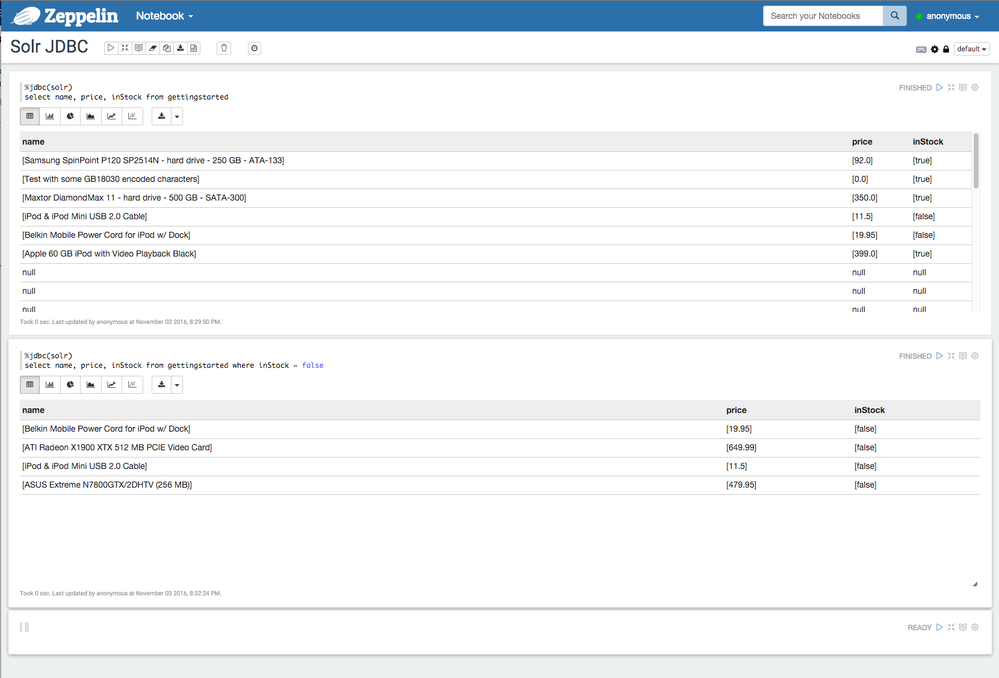
Task: Download second paragraph results as CSV
Action: (x=162, y=384)
